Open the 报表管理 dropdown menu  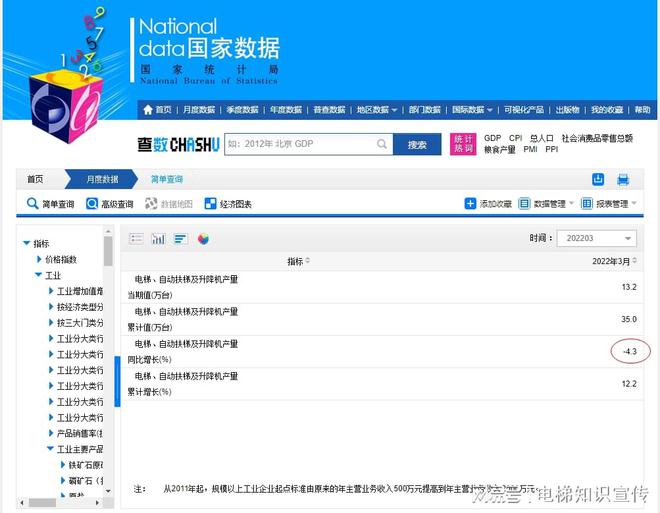[x=610, y=204]
